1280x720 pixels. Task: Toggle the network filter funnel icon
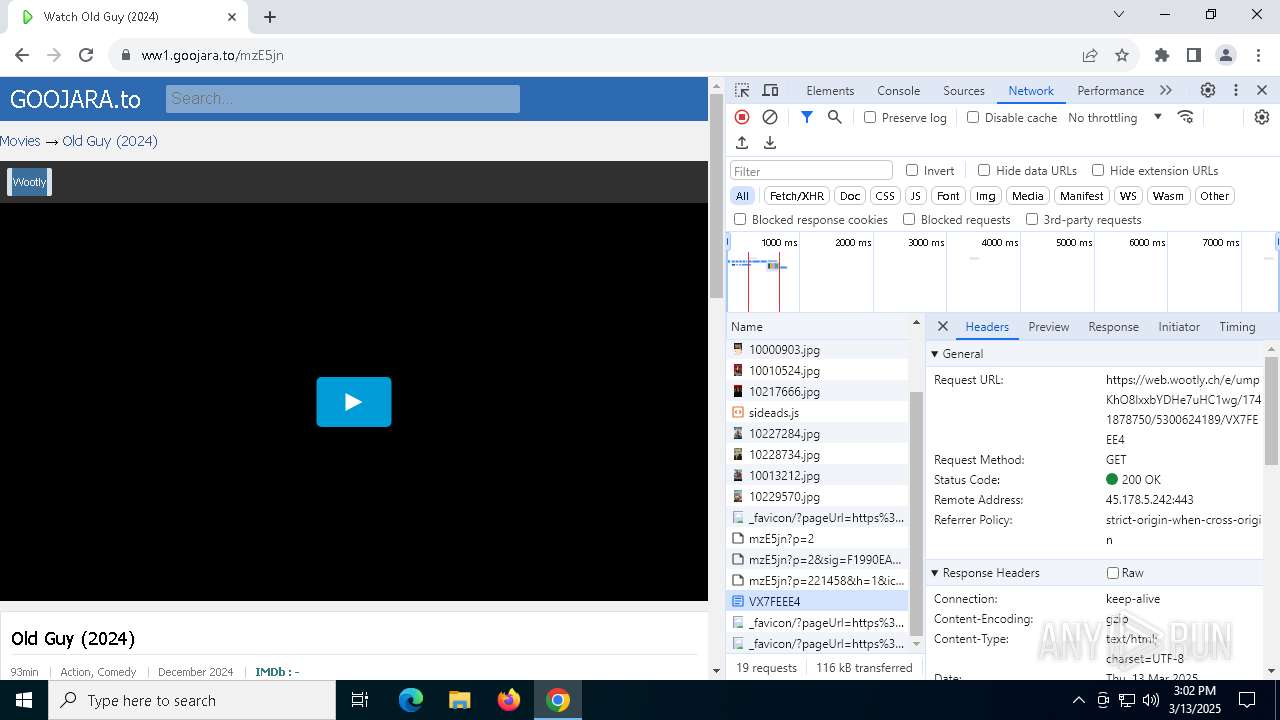(807, 117)
